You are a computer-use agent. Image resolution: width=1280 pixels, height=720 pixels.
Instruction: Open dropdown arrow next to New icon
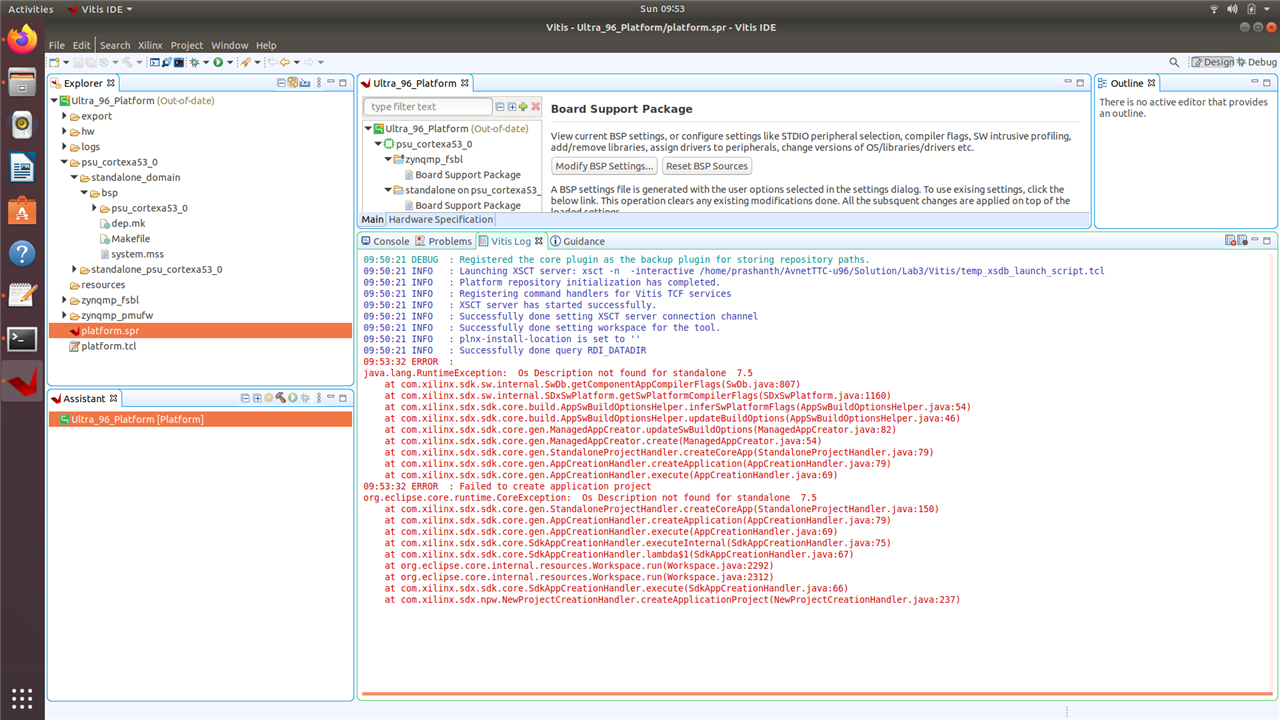(x=66, y=62)
